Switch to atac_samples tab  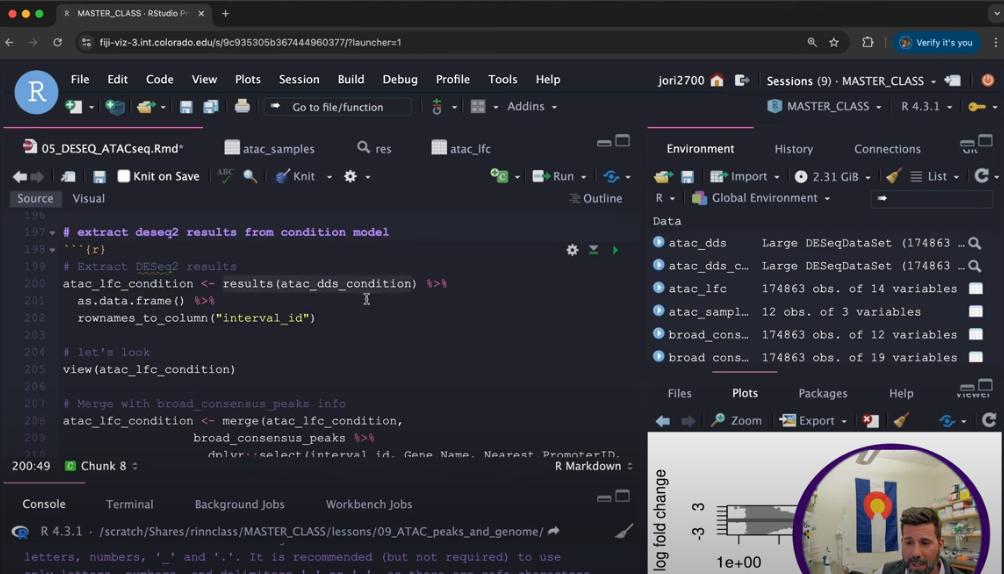click(x=270, y=149)
